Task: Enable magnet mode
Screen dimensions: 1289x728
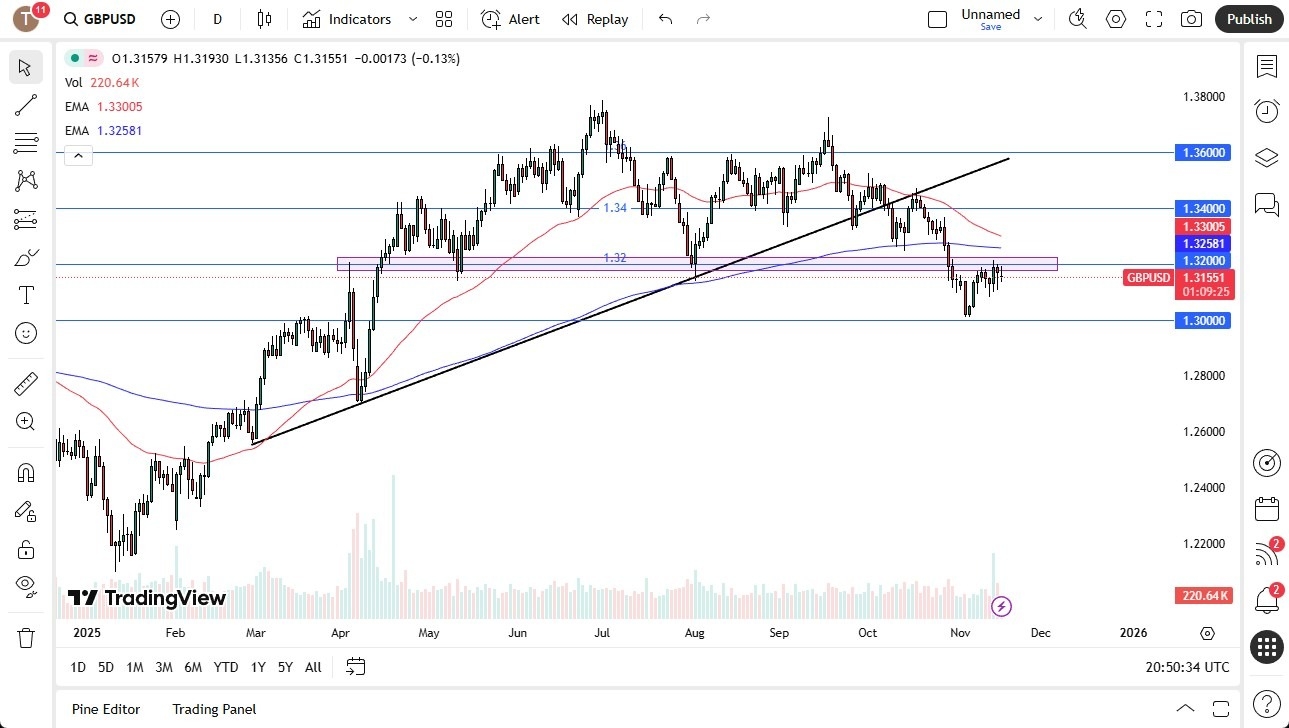Action: [25, 471]
